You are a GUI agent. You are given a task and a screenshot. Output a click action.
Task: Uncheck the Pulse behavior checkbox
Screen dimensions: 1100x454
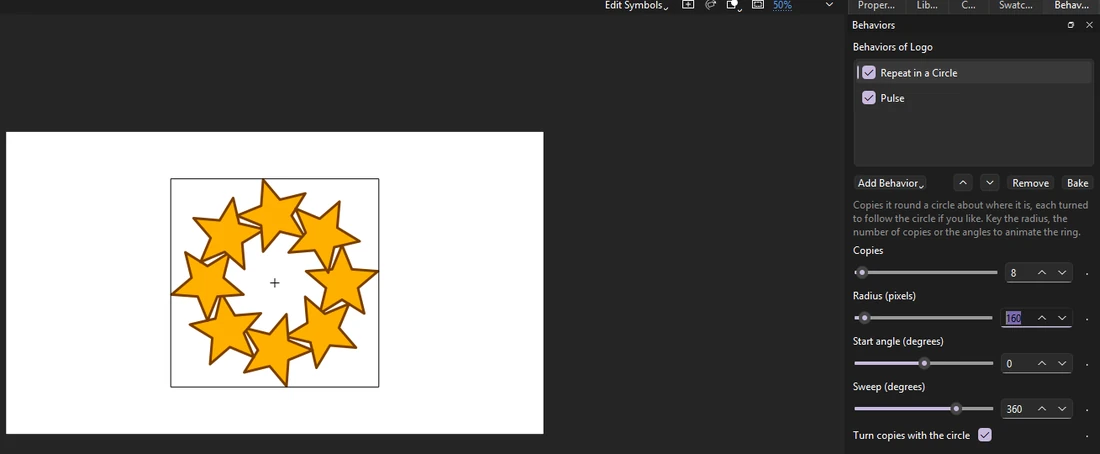[x=869, y=98]
